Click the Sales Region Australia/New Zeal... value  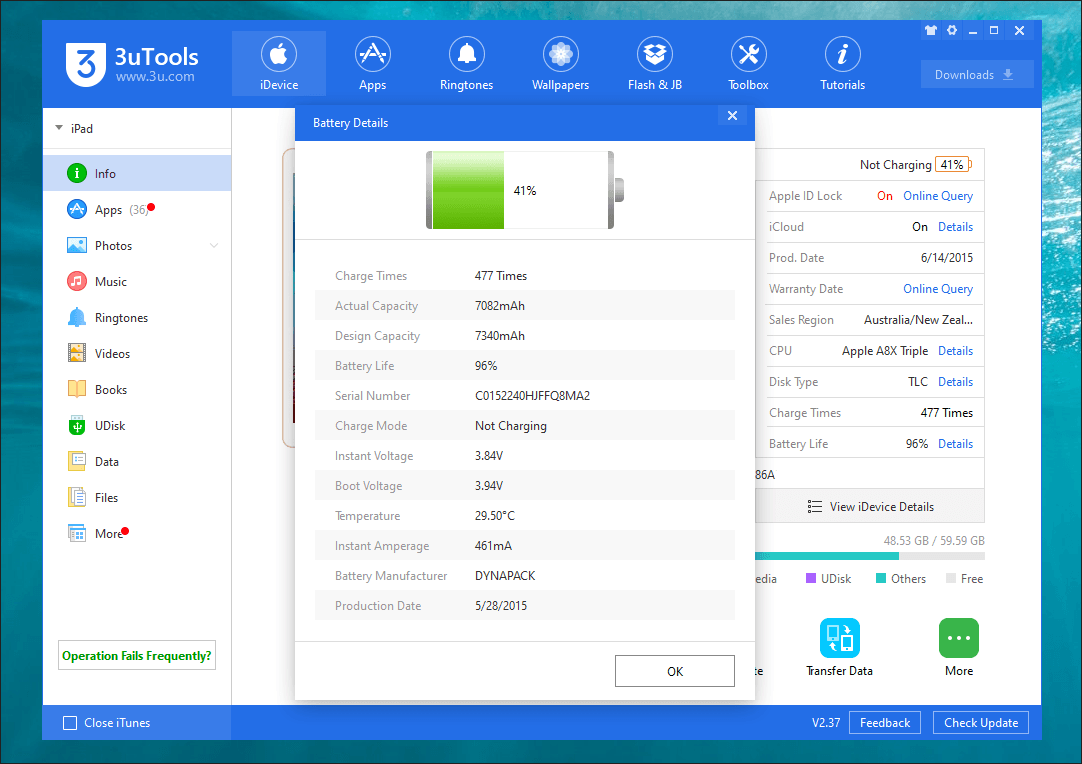(x=918, y=320)
